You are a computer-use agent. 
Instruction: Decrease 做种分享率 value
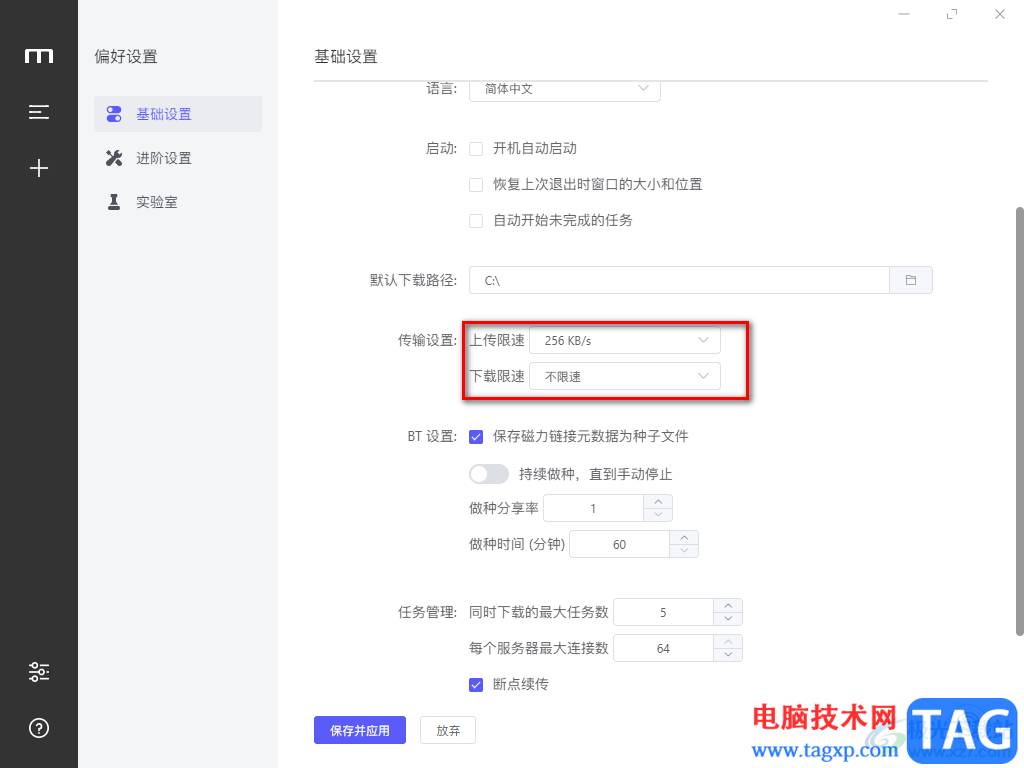pos(658,515)
